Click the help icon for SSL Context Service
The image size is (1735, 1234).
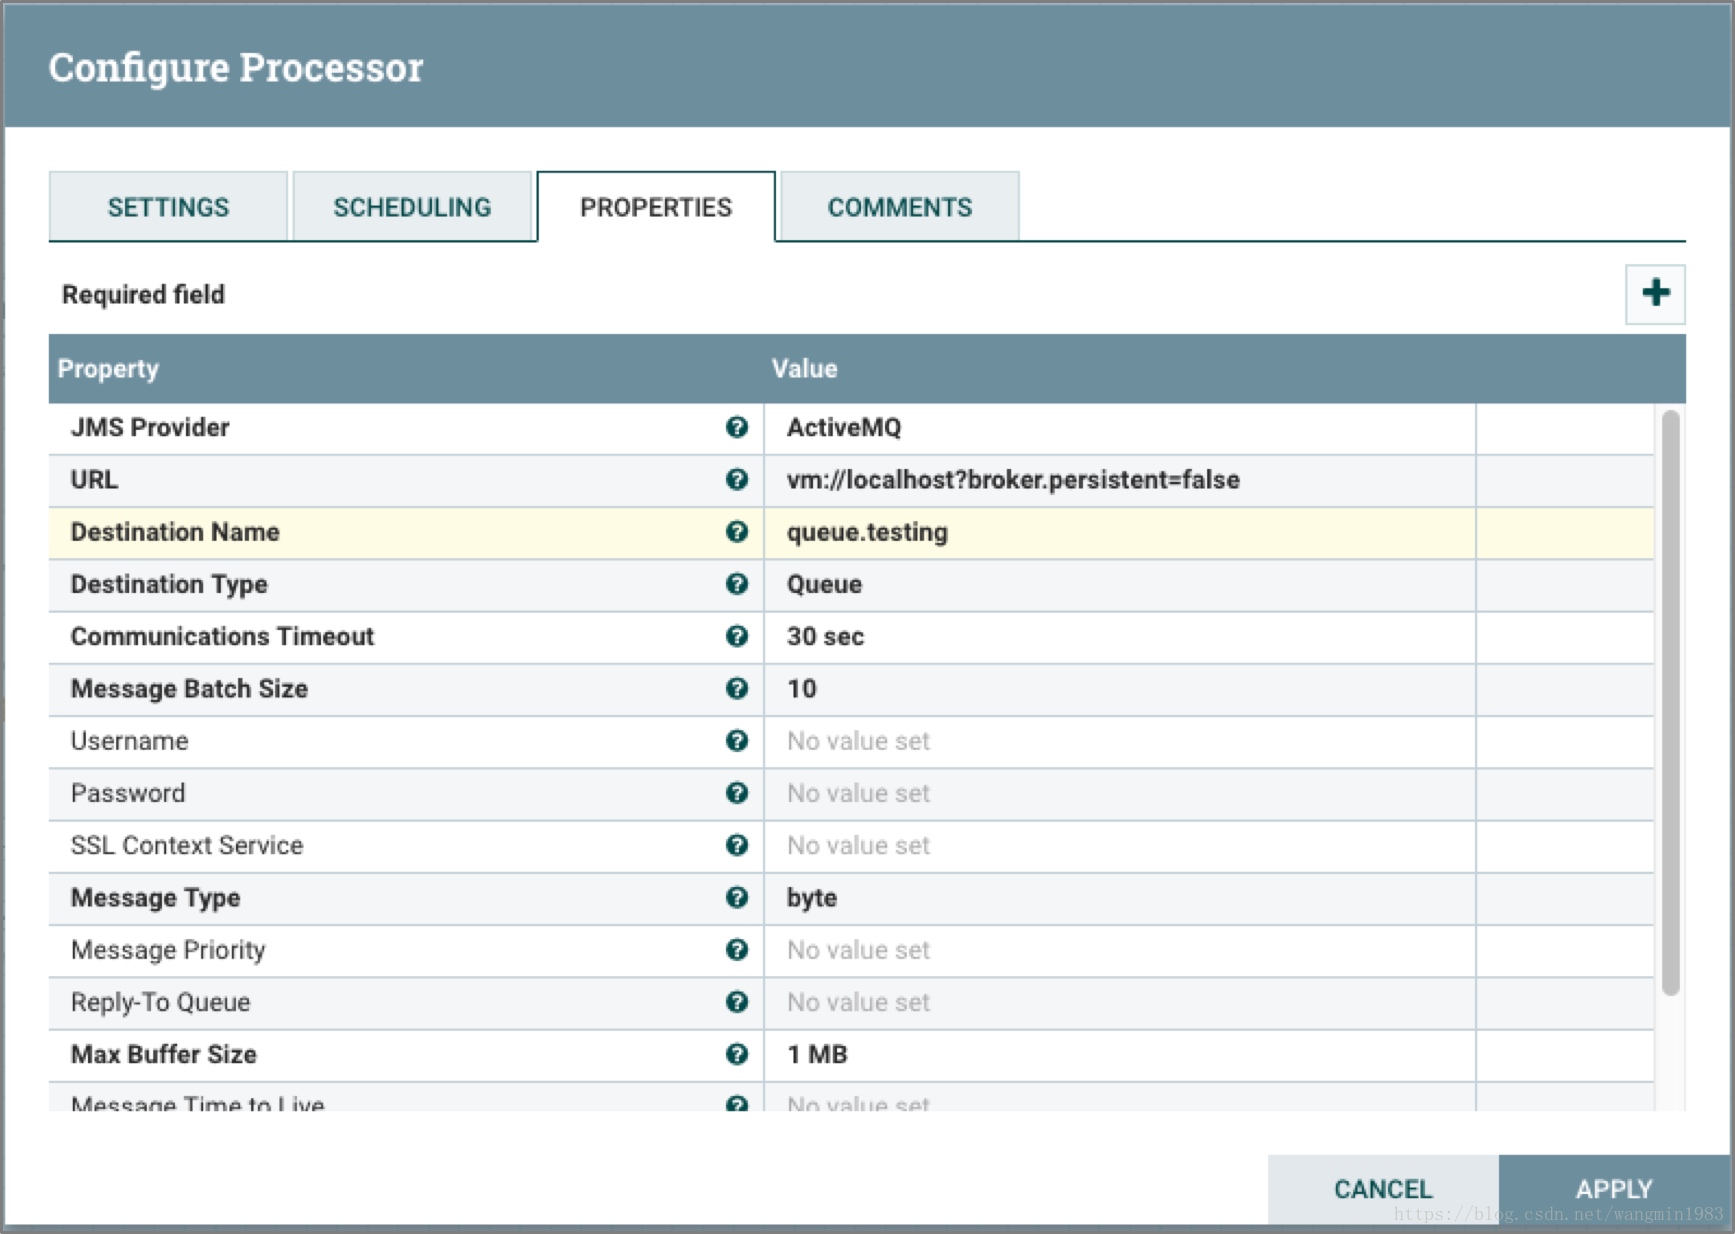737,845
